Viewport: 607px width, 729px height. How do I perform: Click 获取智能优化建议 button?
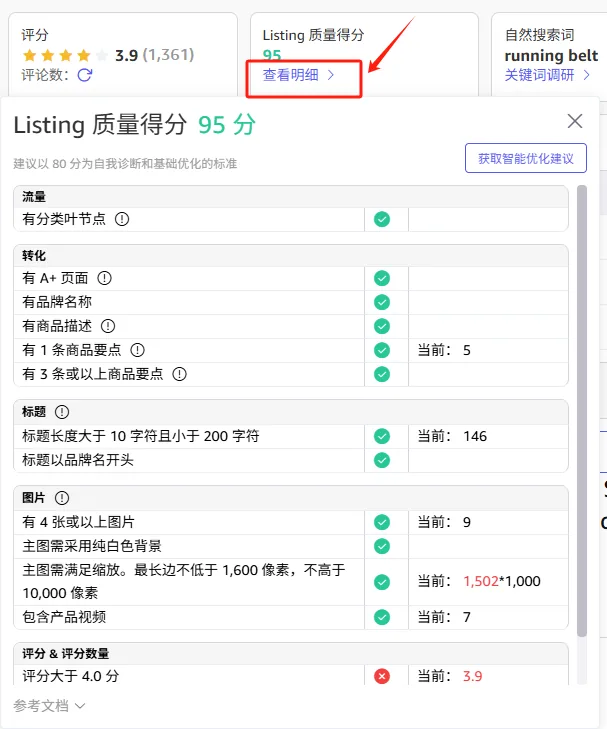tap(526, 159)
